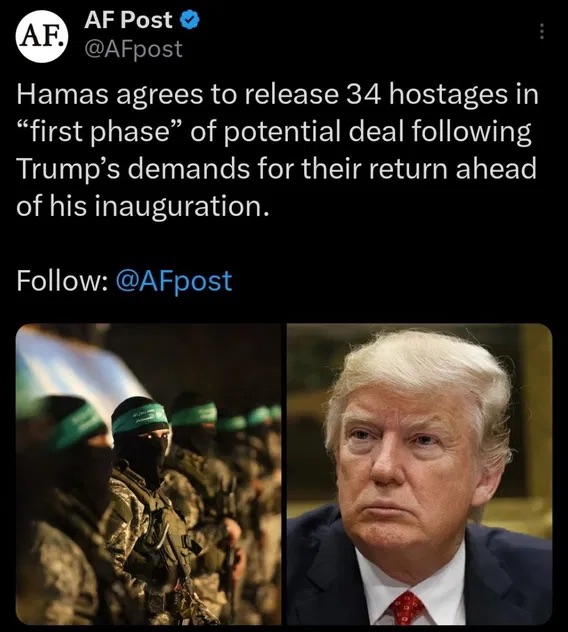This screenshot has width=568, height=632.
Task: Click the blue verified checkmark badge
Action: tap(189, 21)
